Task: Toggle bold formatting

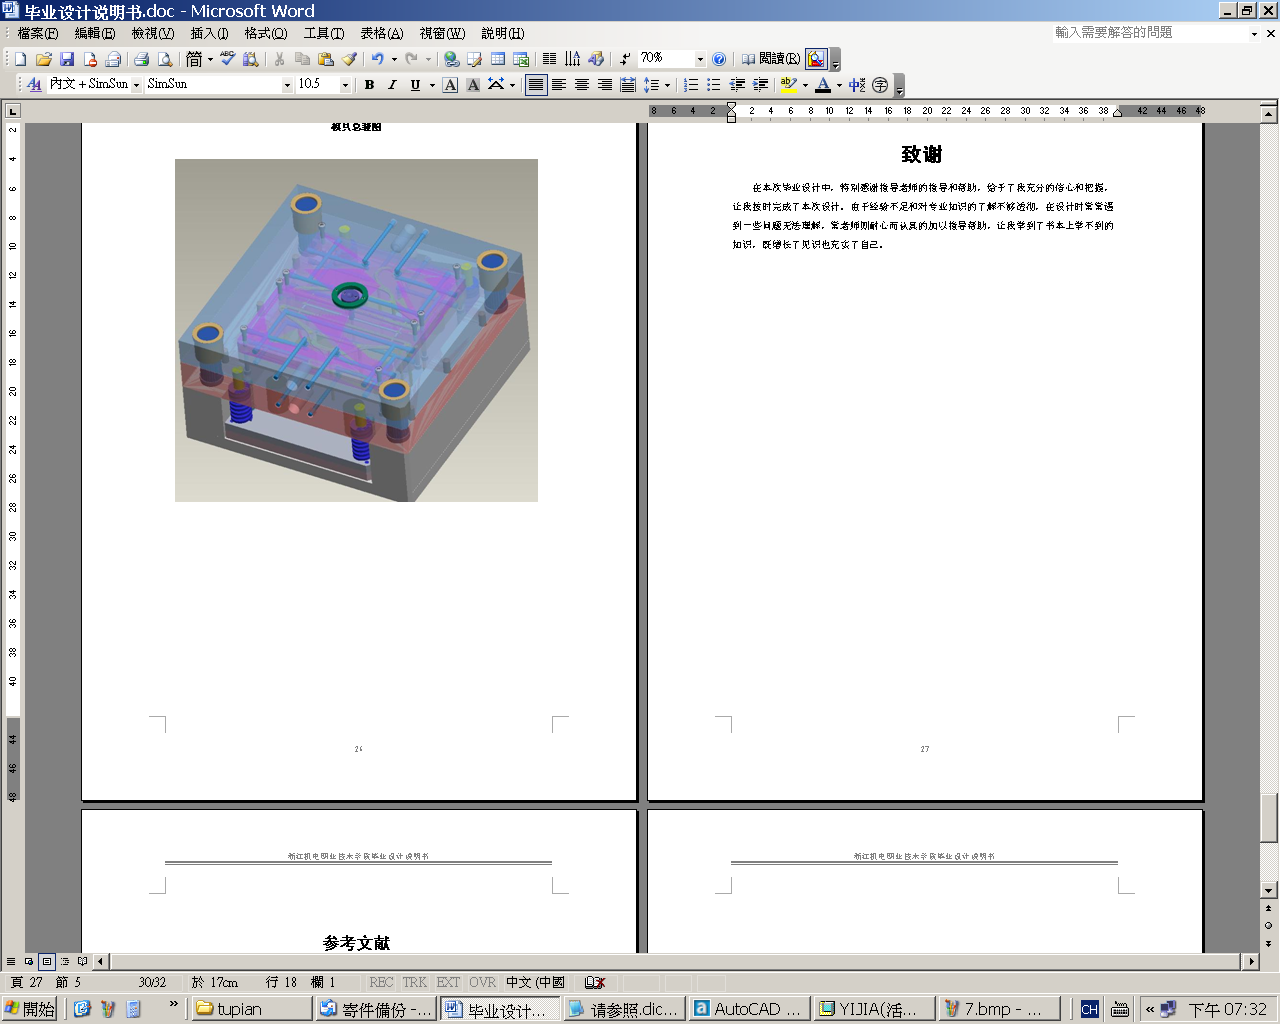Action: click(369, 85)
